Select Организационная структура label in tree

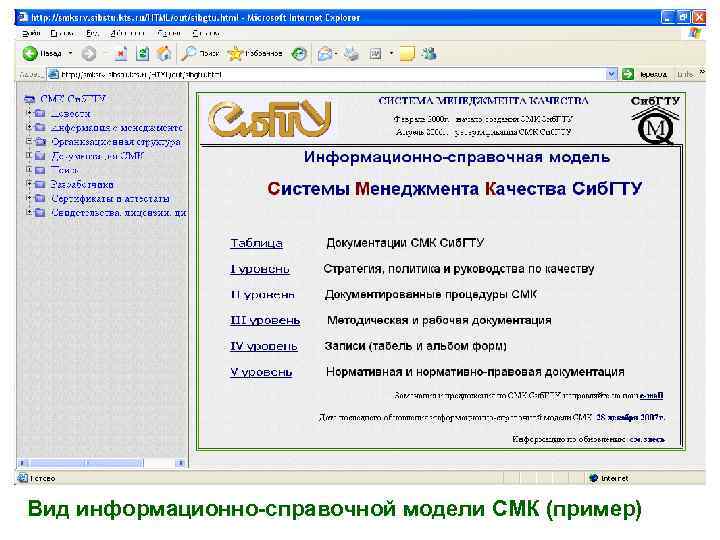[116, 141]
